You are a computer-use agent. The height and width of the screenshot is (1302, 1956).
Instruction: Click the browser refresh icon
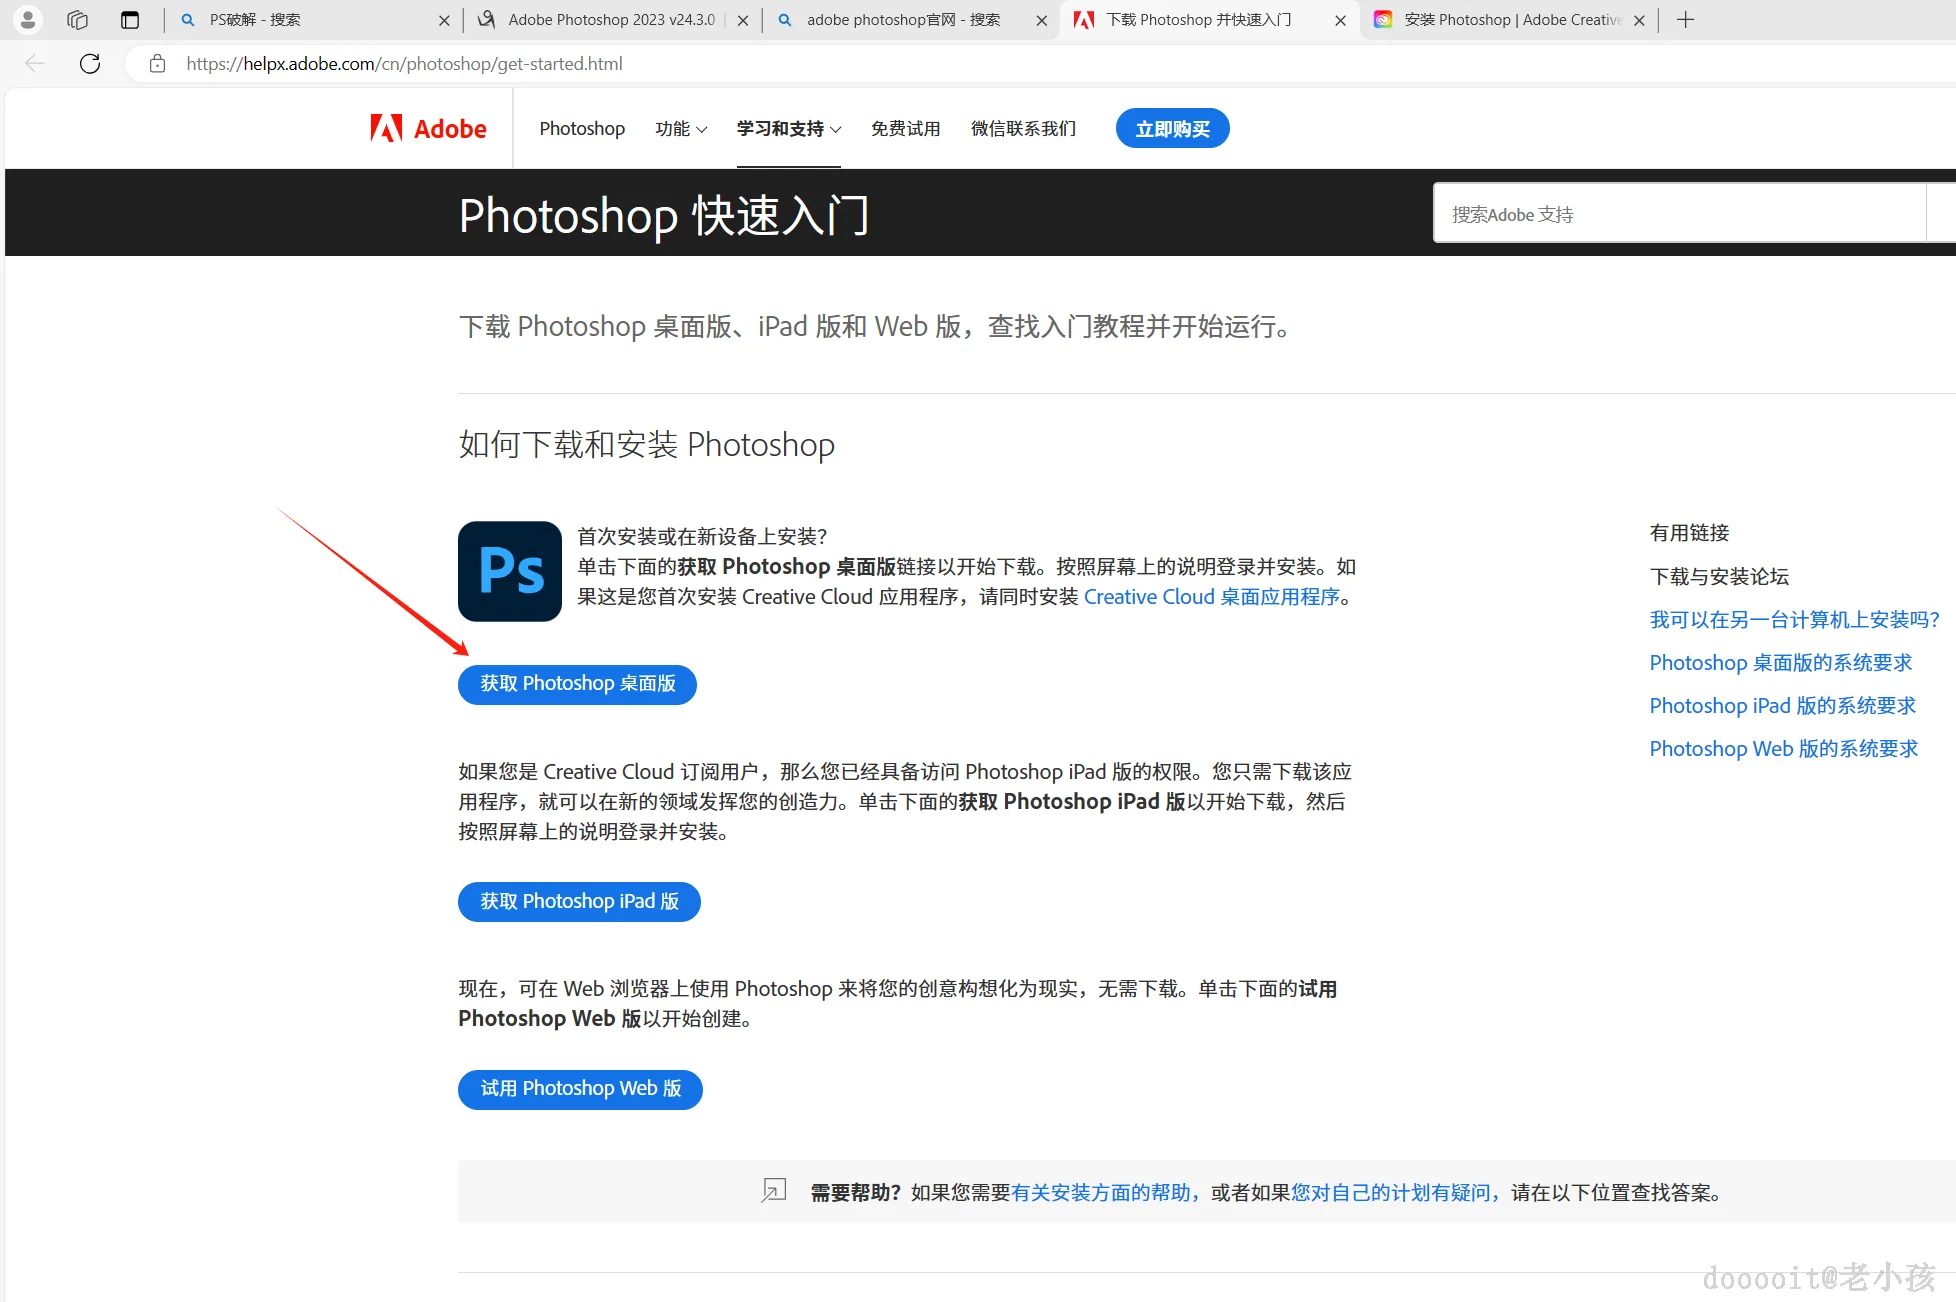(90, 64)
